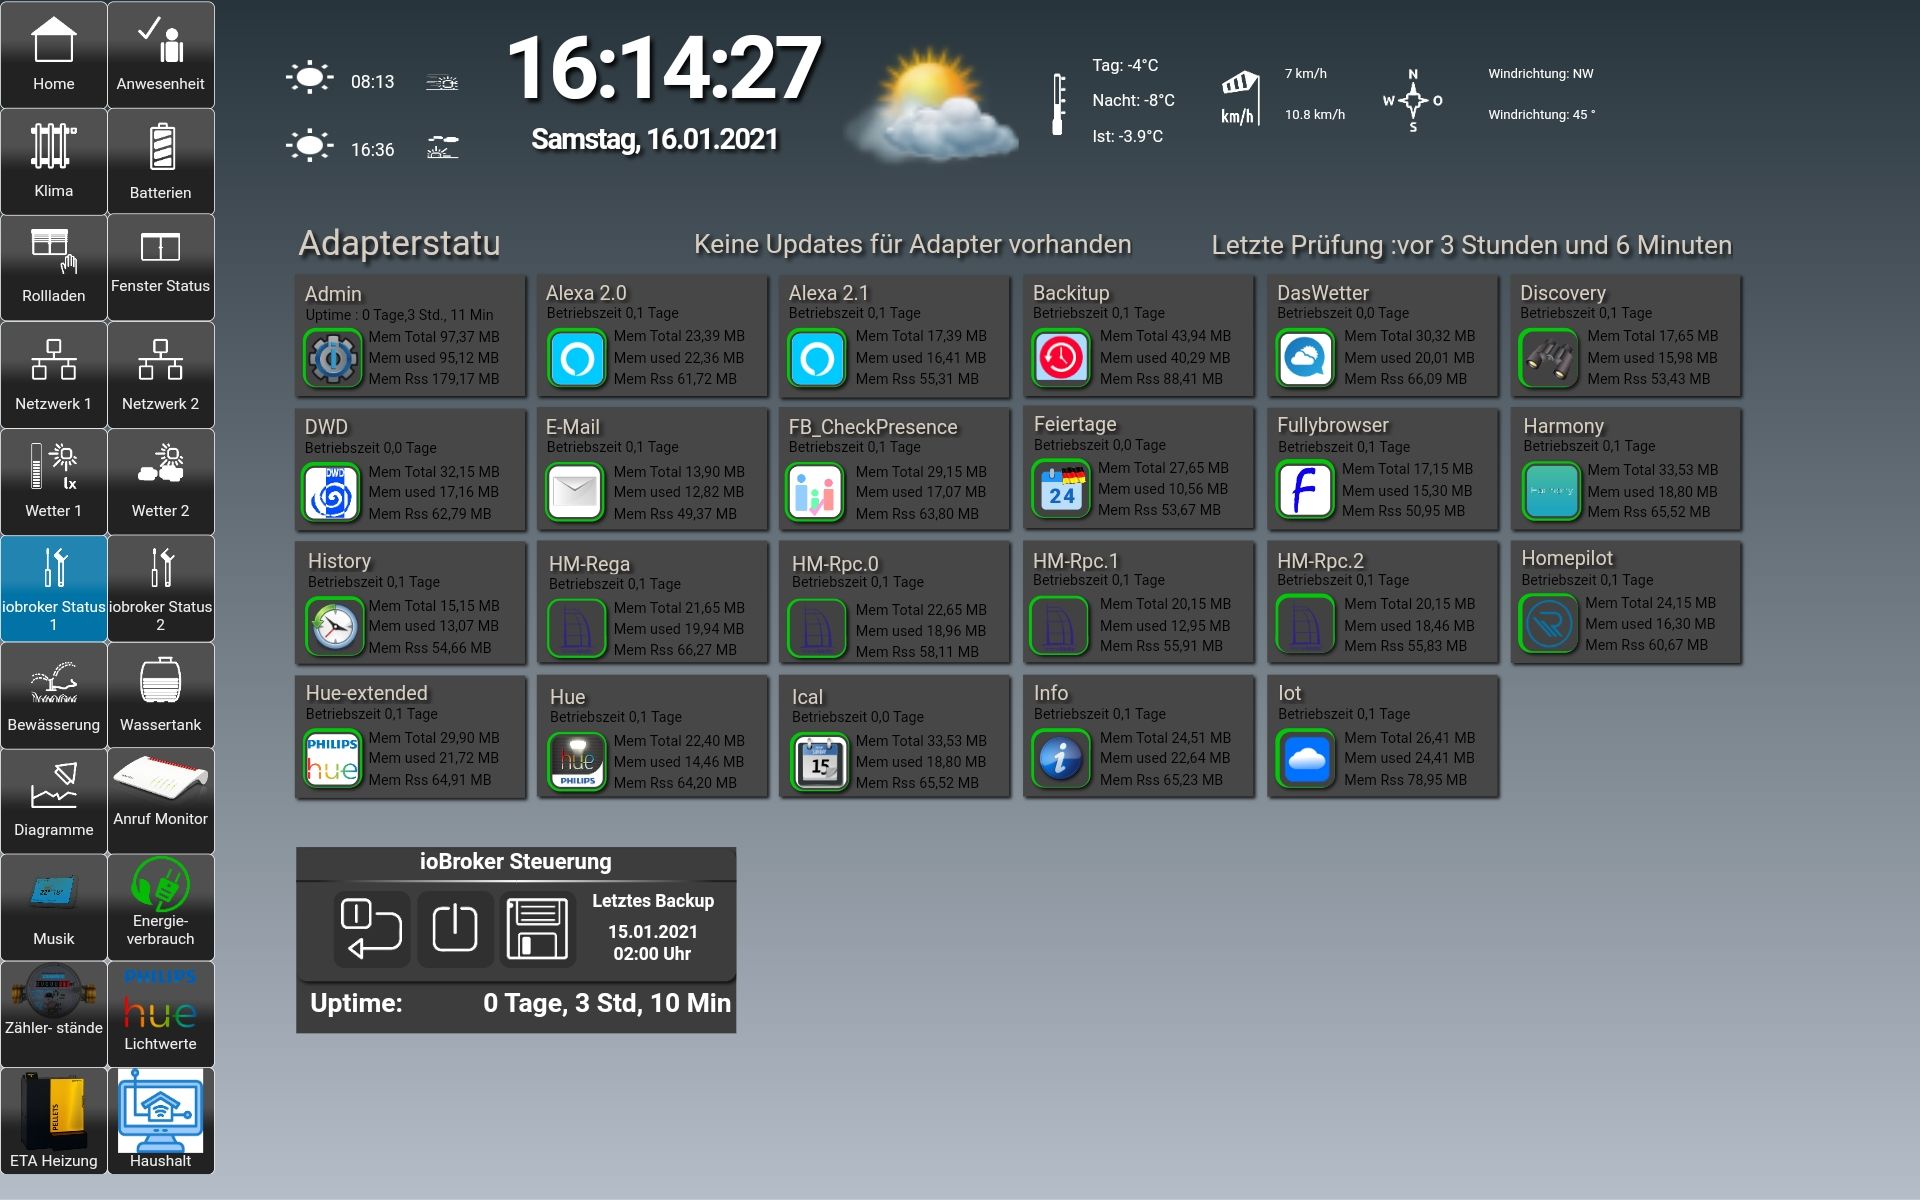The image size is (1920, 1200).
Task: Click the ioBroker restart icon
Action: 372,928
